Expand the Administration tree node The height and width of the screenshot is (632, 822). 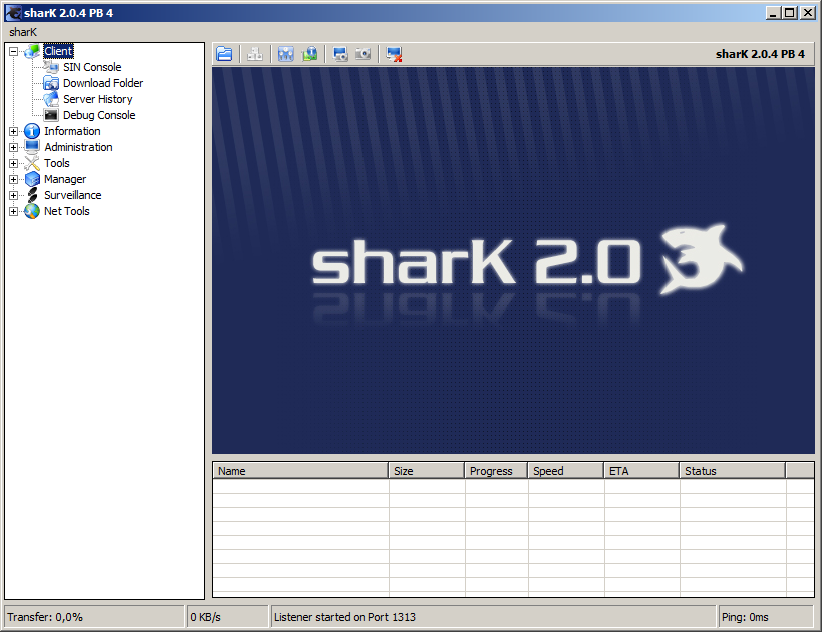click(x=13, y=147)
